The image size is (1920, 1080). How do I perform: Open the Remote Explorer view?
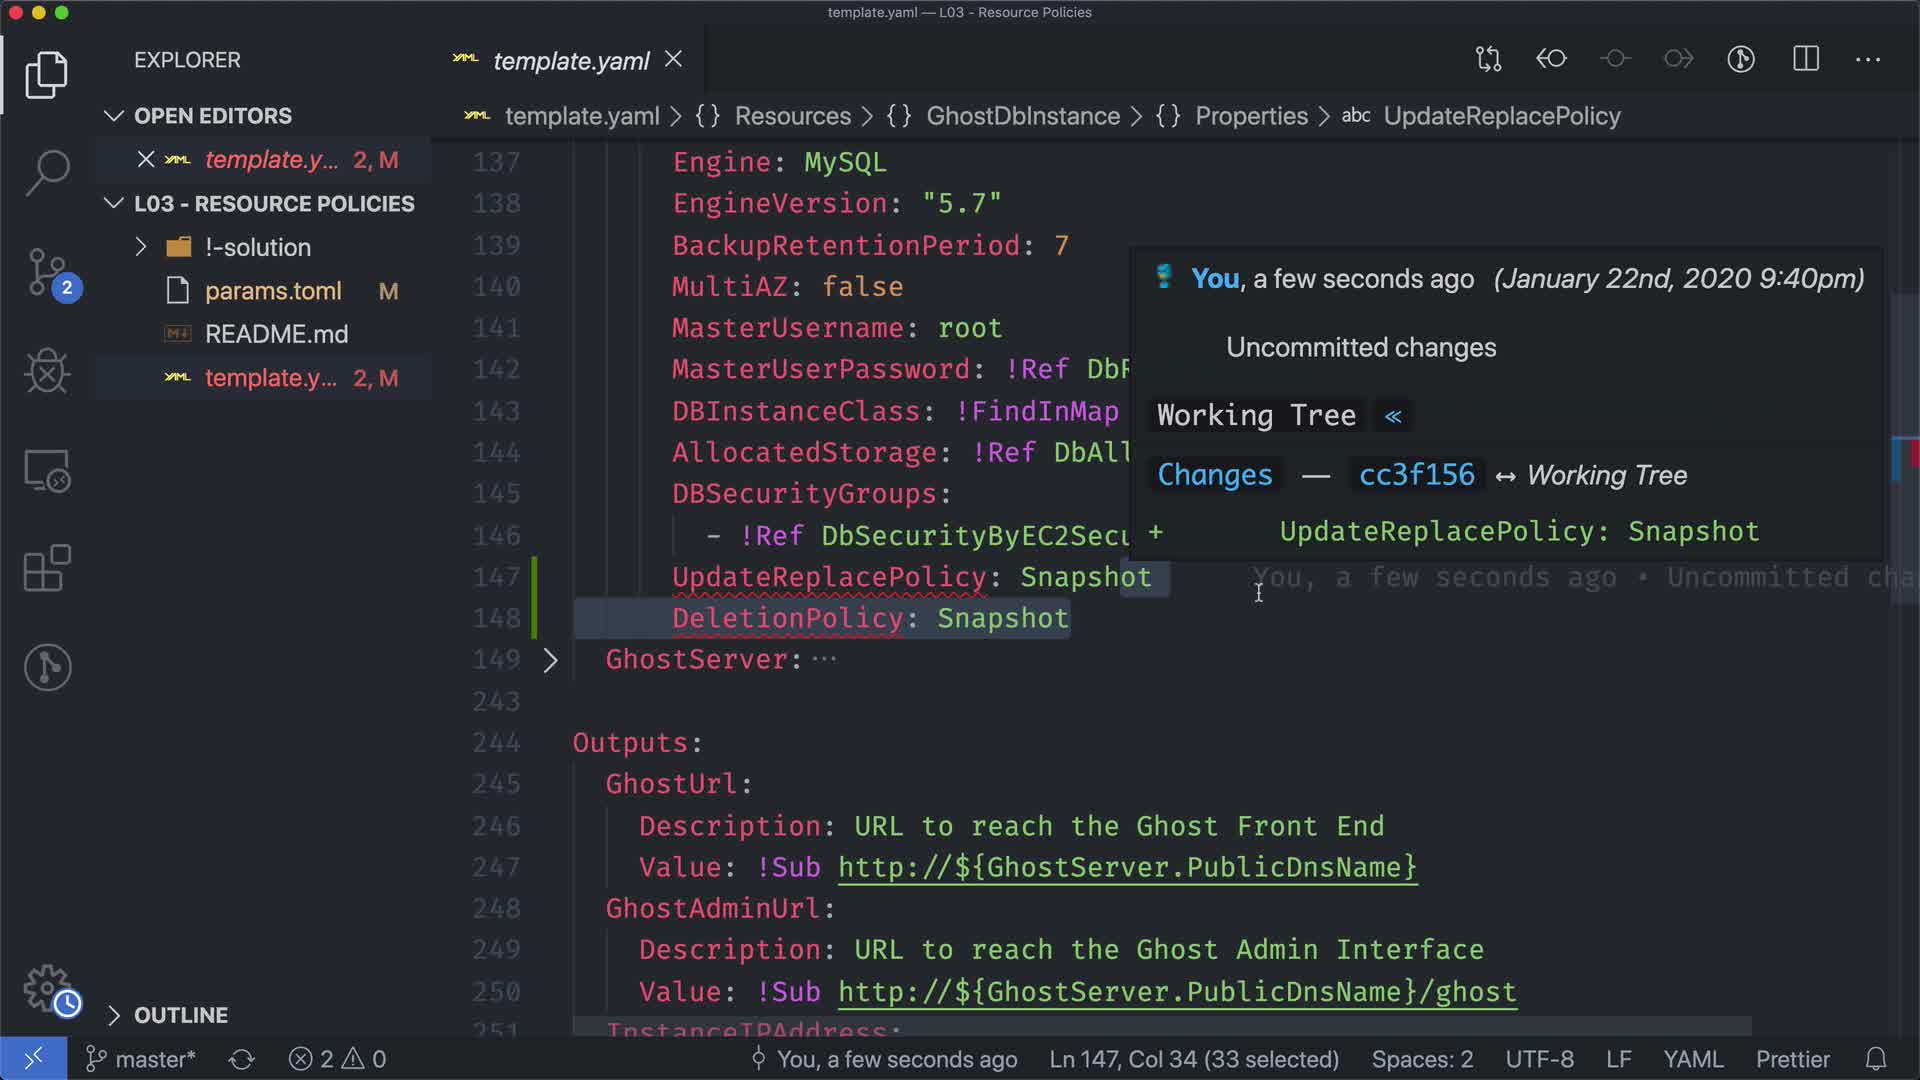tap(47, 470)
